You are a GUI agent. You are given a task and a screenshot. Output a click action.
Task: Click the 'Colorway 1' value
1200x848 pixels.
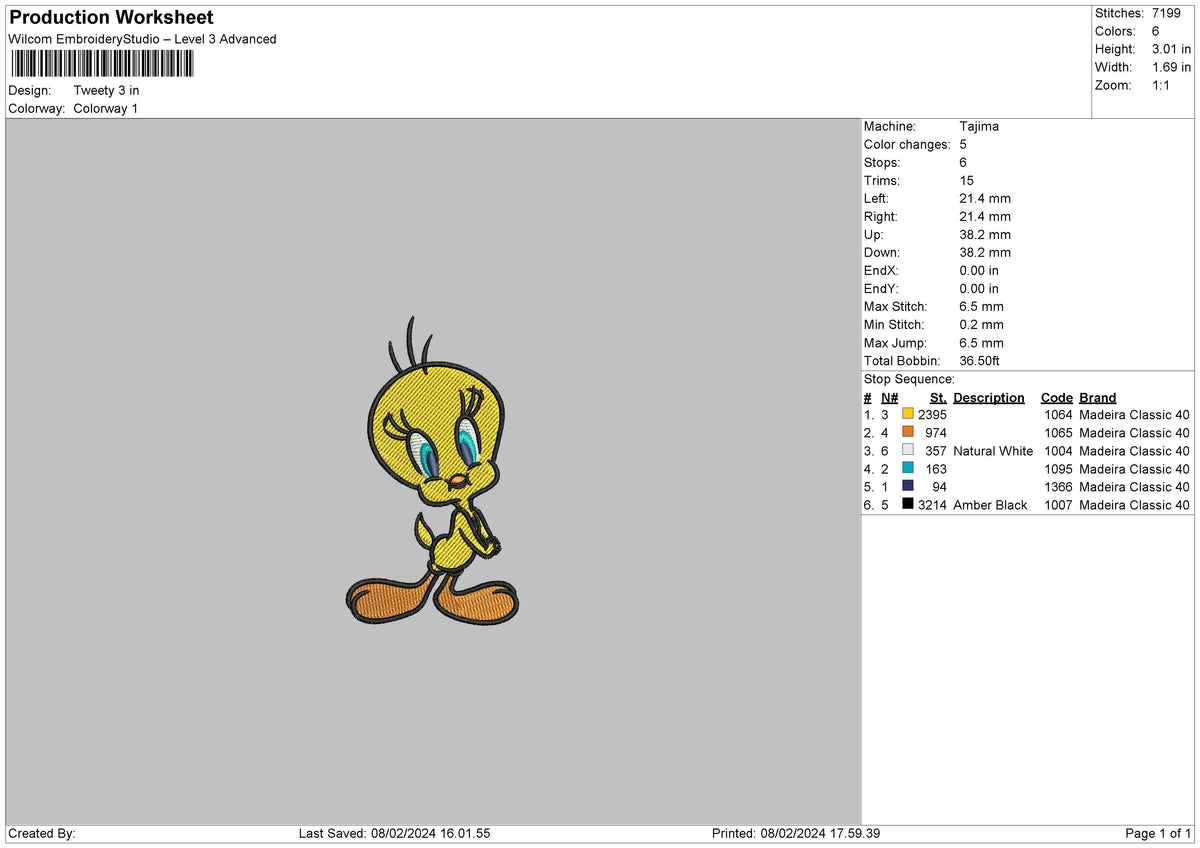click(x=105, y=108)
